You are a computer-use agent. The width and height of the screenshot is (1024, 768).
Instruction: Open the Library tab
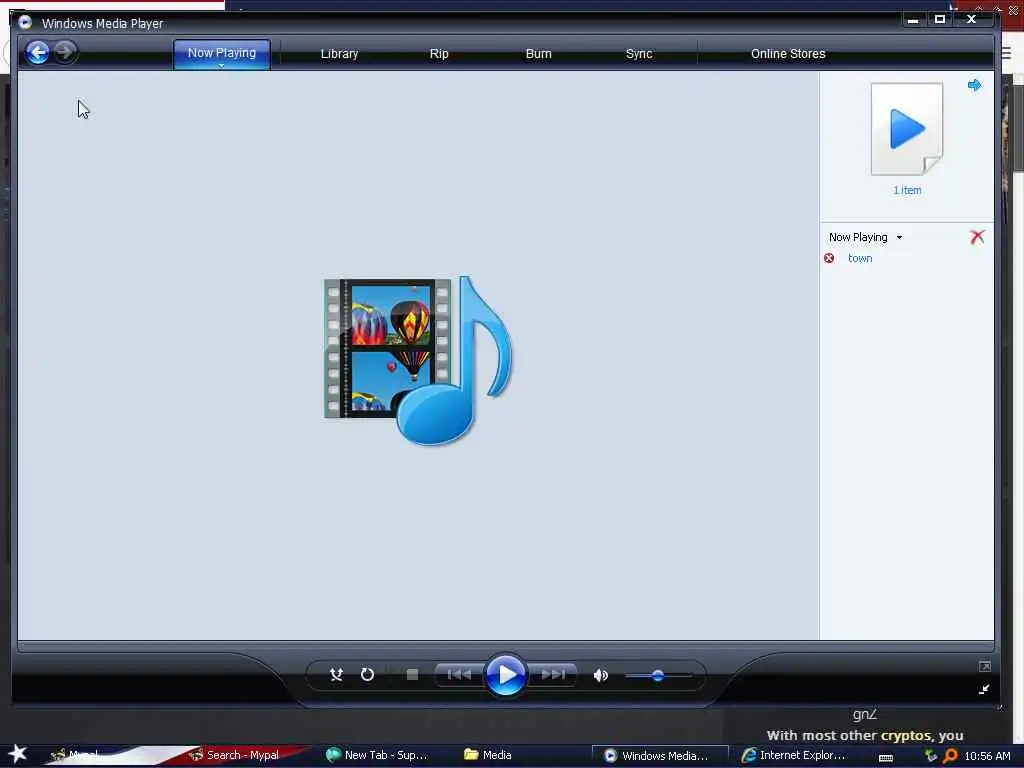339,54
